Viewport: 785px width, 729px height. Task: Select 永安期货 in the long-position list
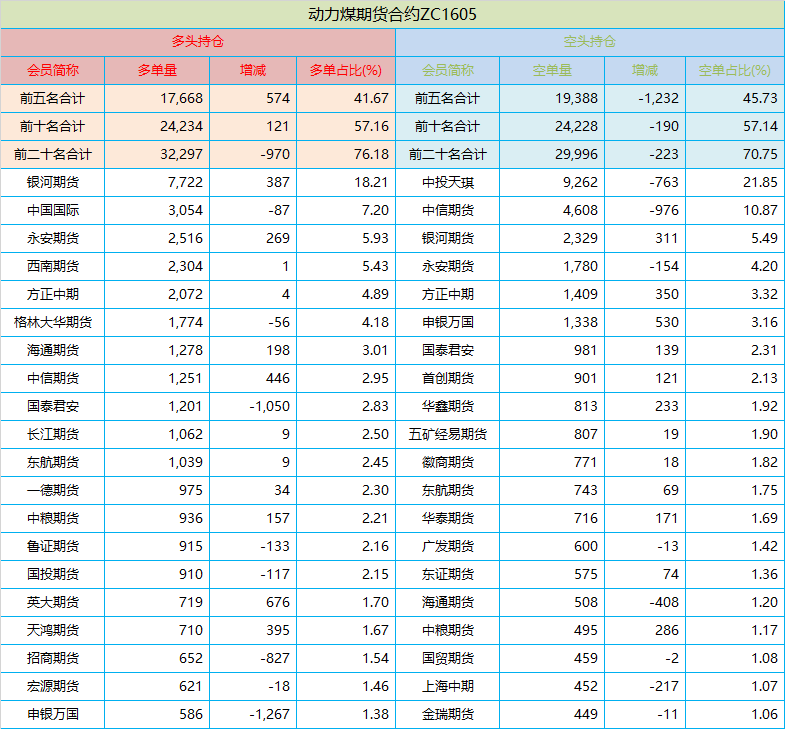(x=53, y=238)
